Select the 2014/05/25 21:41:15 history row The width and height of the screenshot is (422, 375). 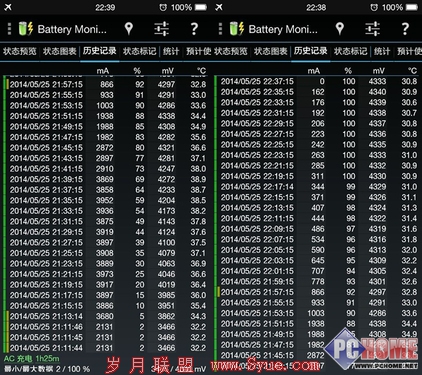coord(106,169)
